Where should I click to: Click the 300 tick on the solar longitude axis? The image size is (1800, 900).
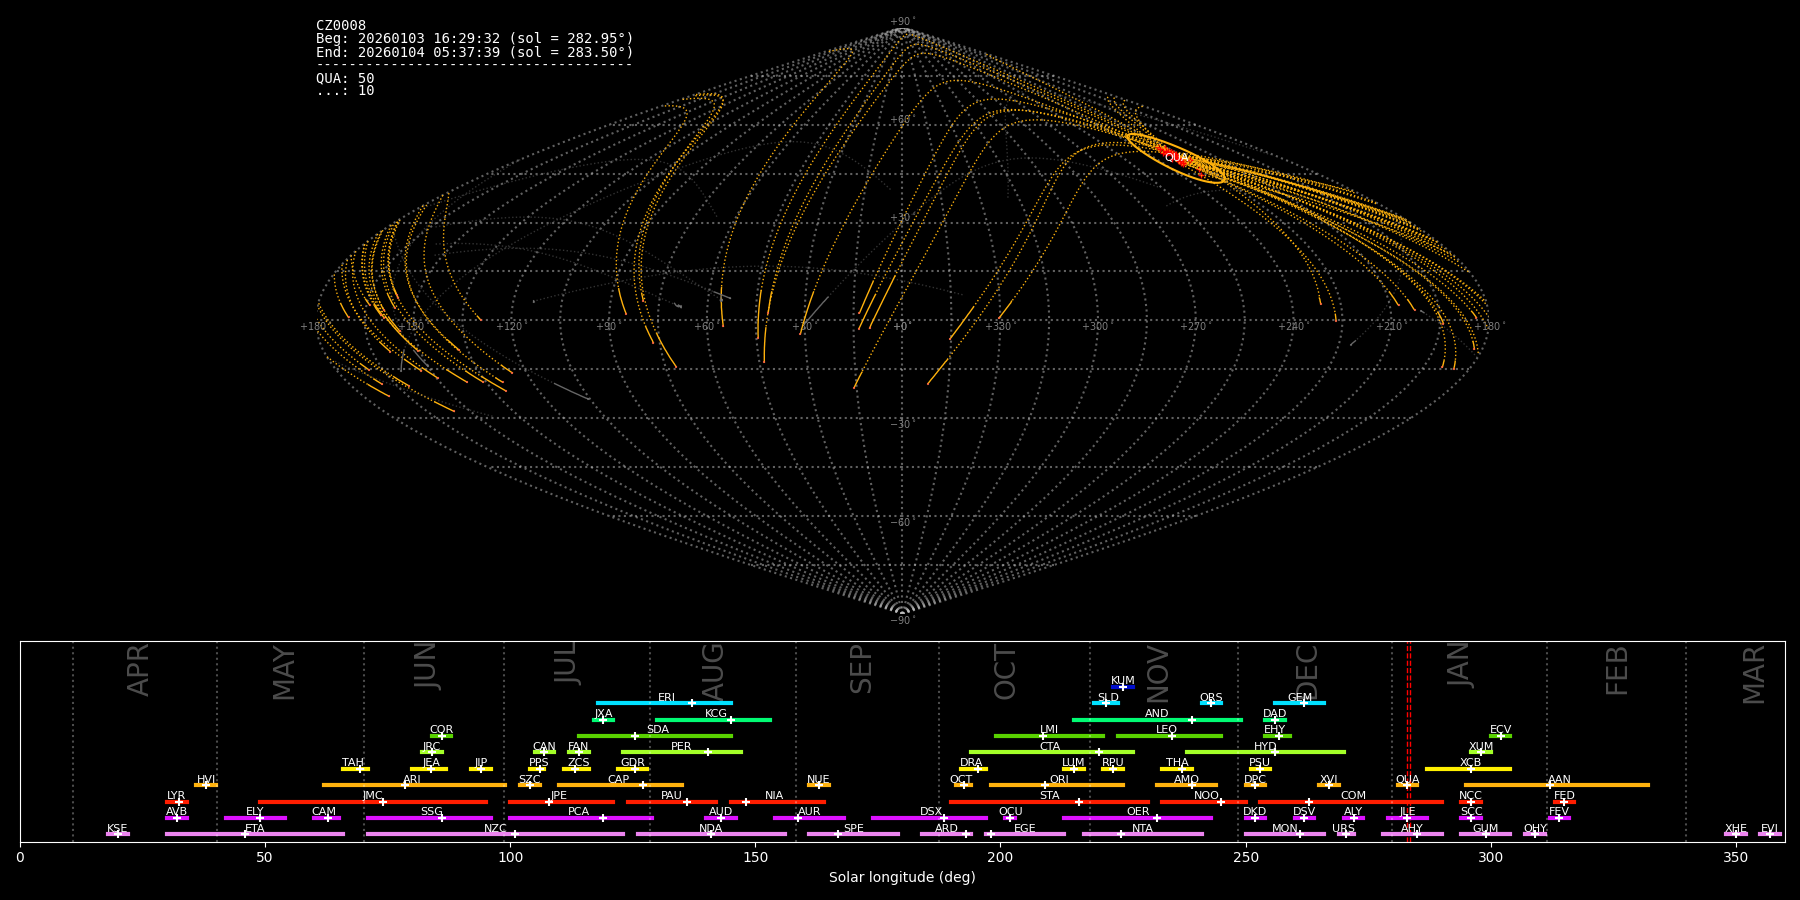click(1490, 857)
